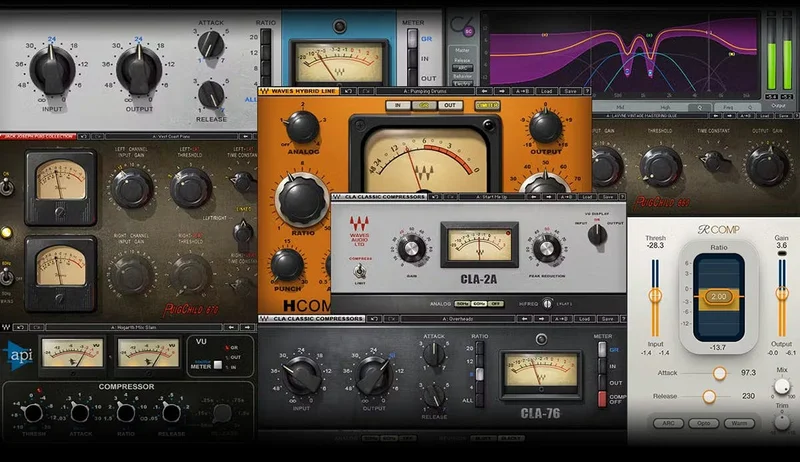This screenshot has width=800, height=462.
Task: Click the API compressor Release knob
Action: [171, 413]
